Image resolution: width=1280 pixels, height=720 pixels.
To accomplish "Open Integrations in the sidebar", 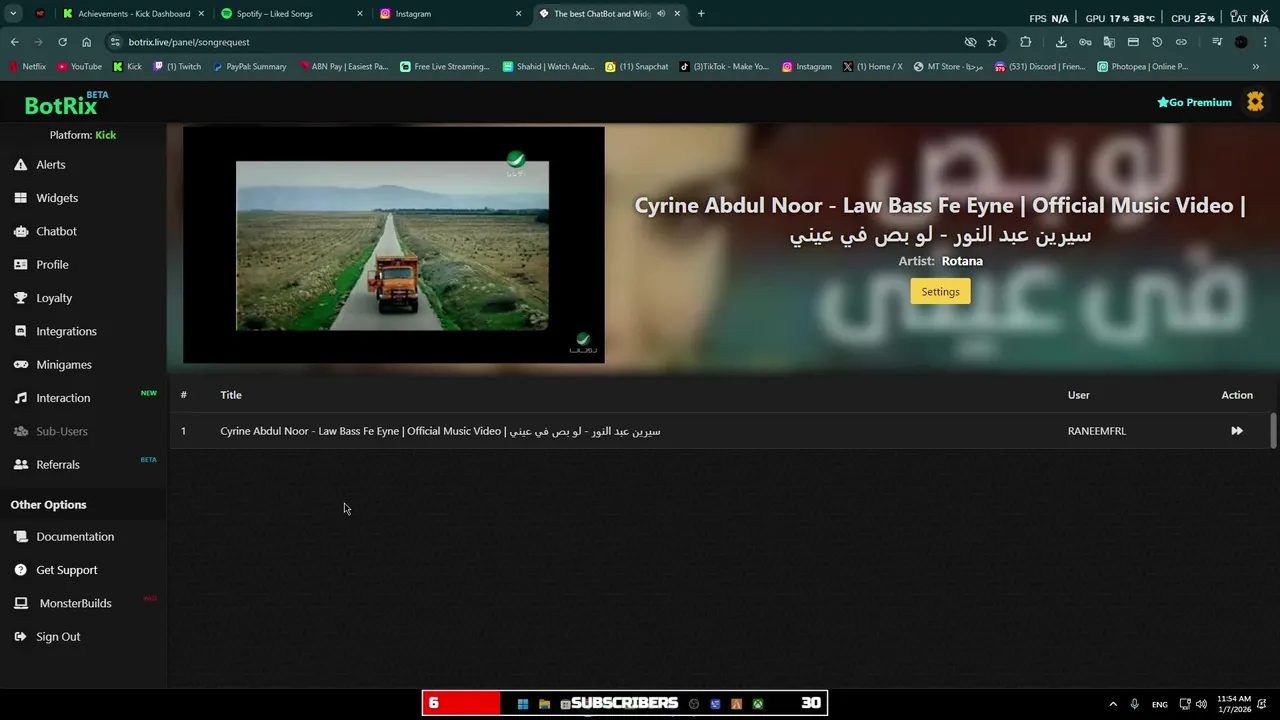I will point(66,331).
